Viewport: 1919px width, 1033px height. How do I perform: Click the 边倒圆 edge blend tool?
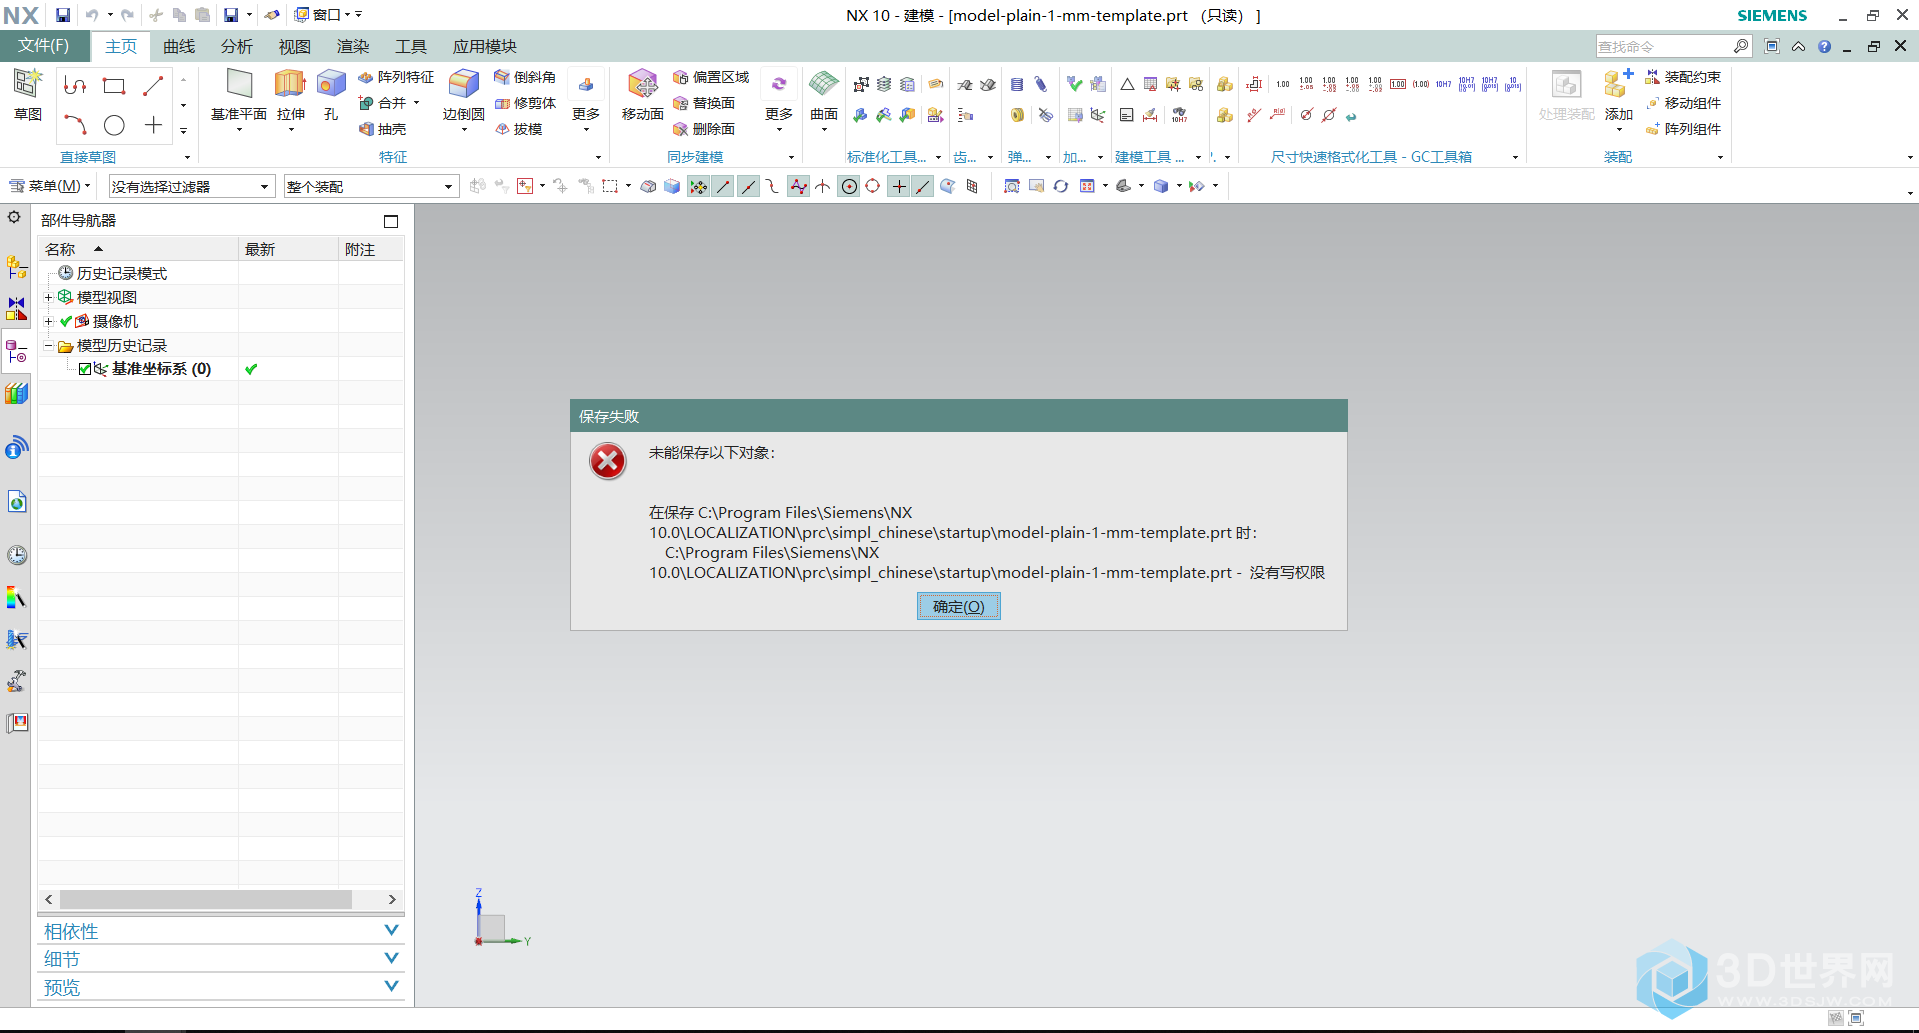coord(463,95)
